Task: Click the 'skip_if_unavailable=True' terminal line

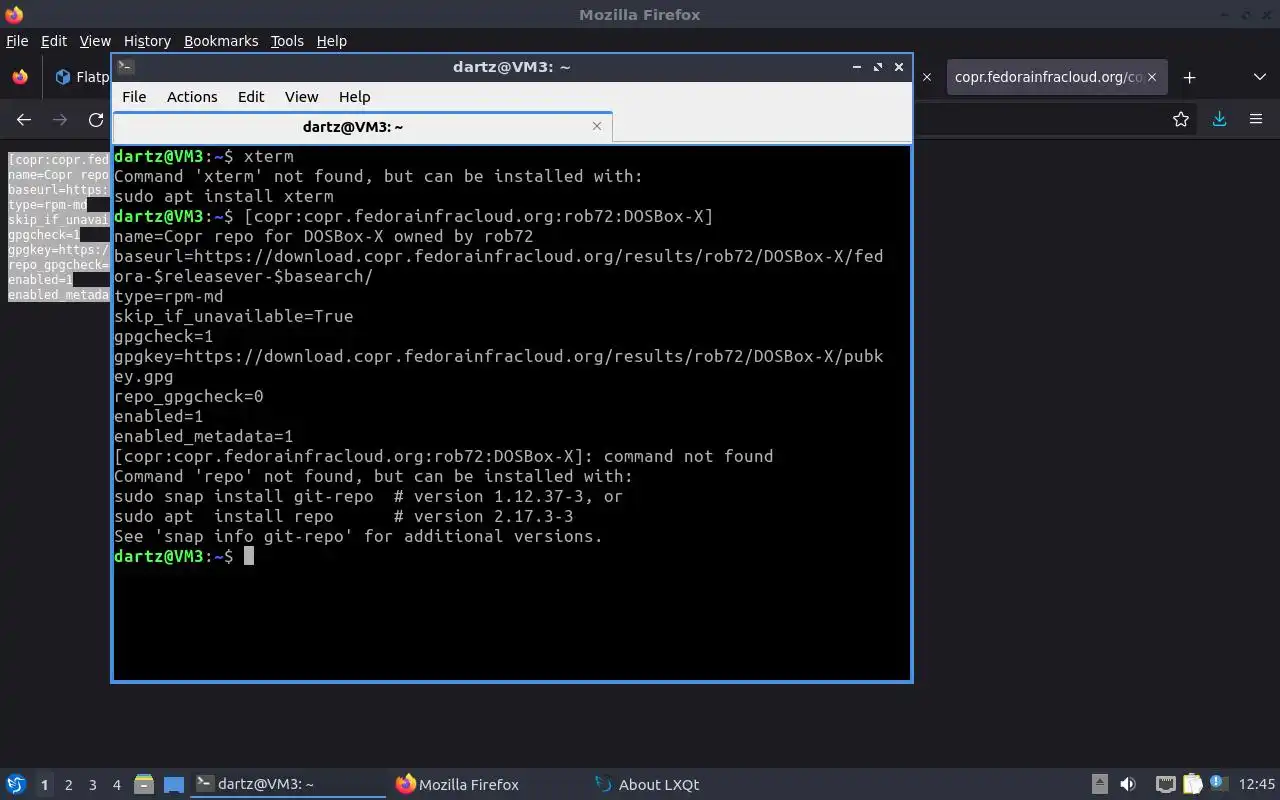Action: pos(234,316)
